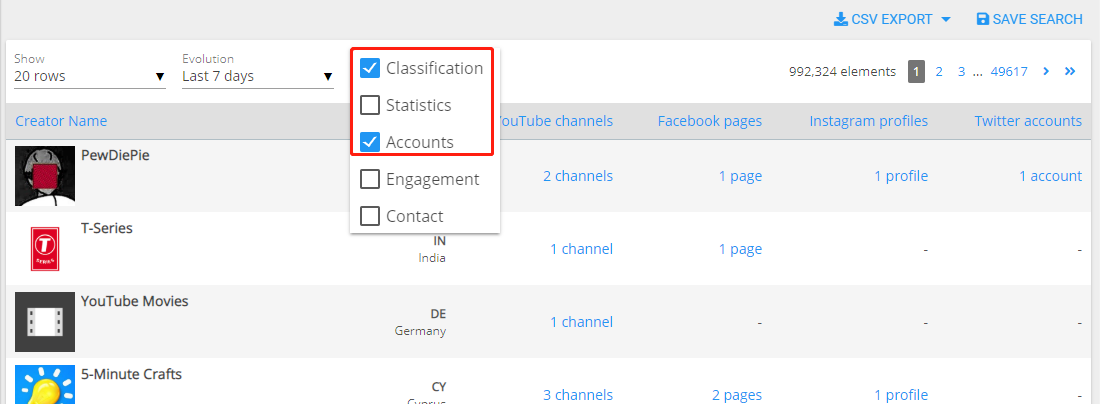Viewport: 1100px width, 404px height.
Task: Open PewDiePie's 1 profile Instagram link
Action: click(x=901, y=176)
